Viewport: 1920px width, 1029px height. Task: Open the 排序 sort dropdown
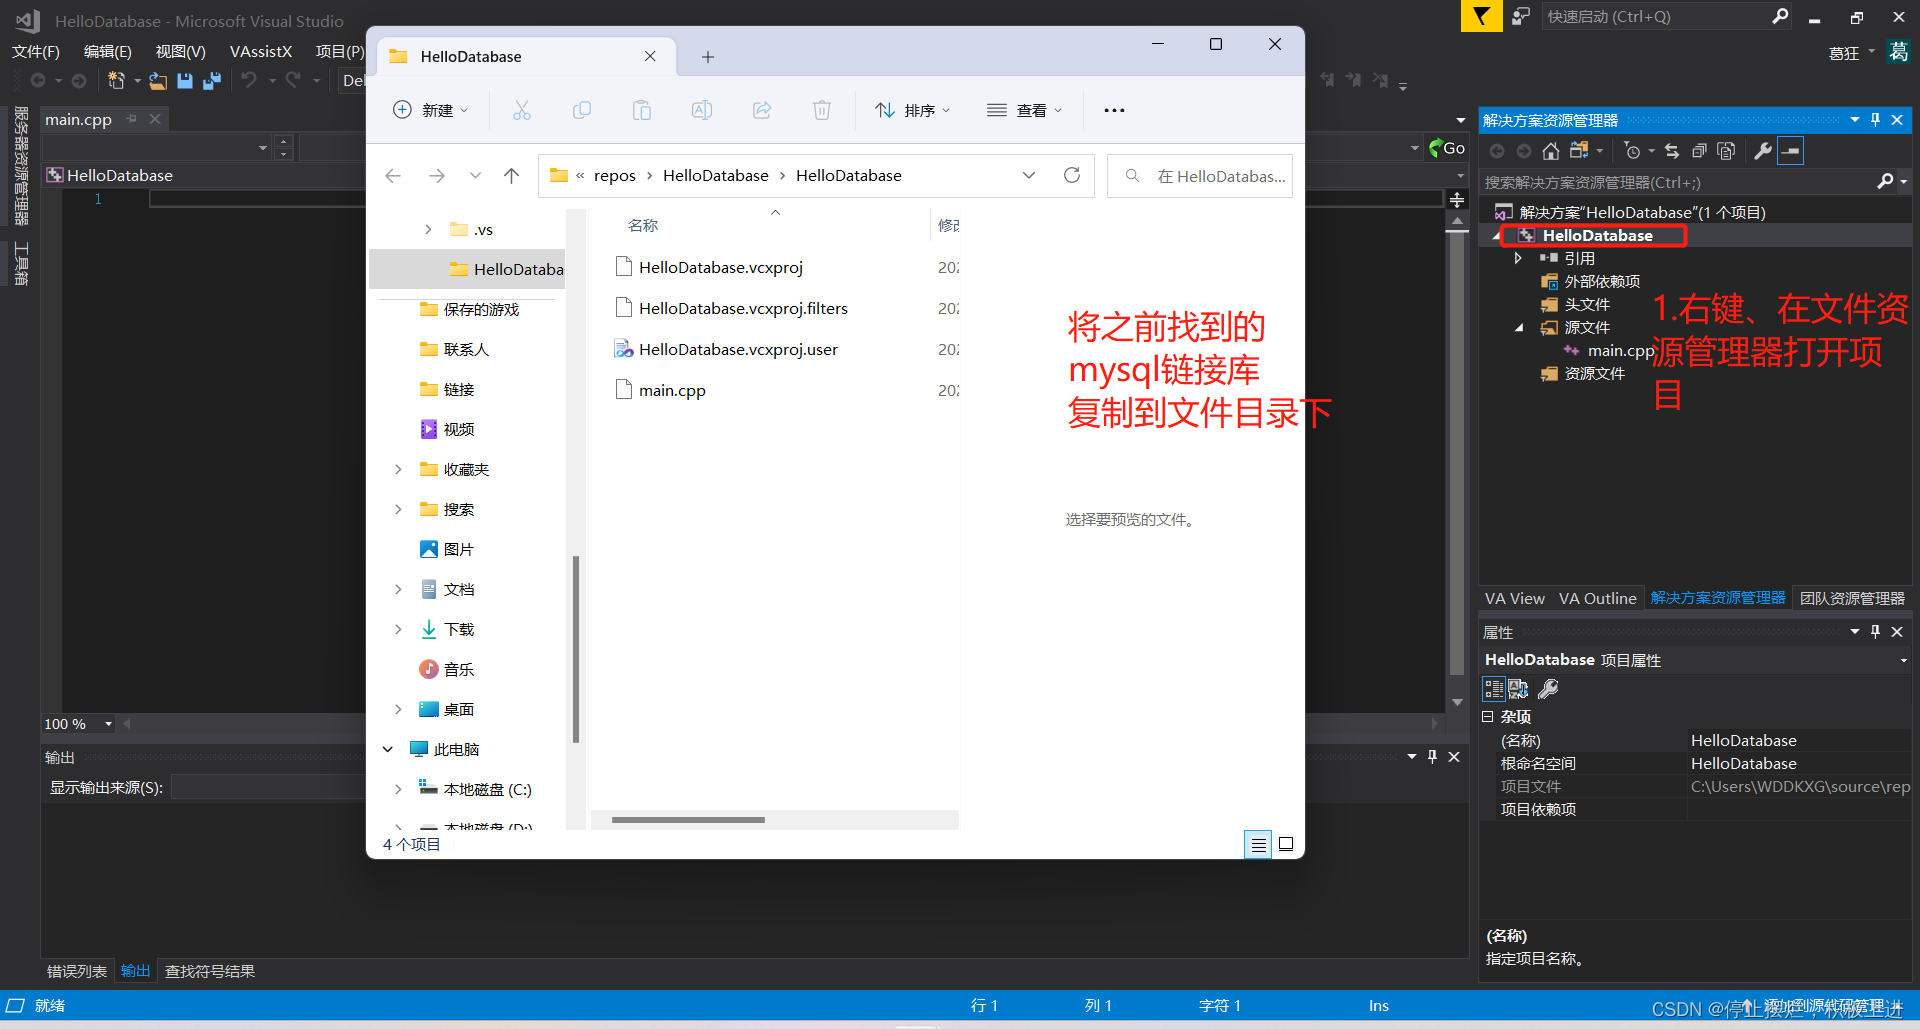[912, 110]
